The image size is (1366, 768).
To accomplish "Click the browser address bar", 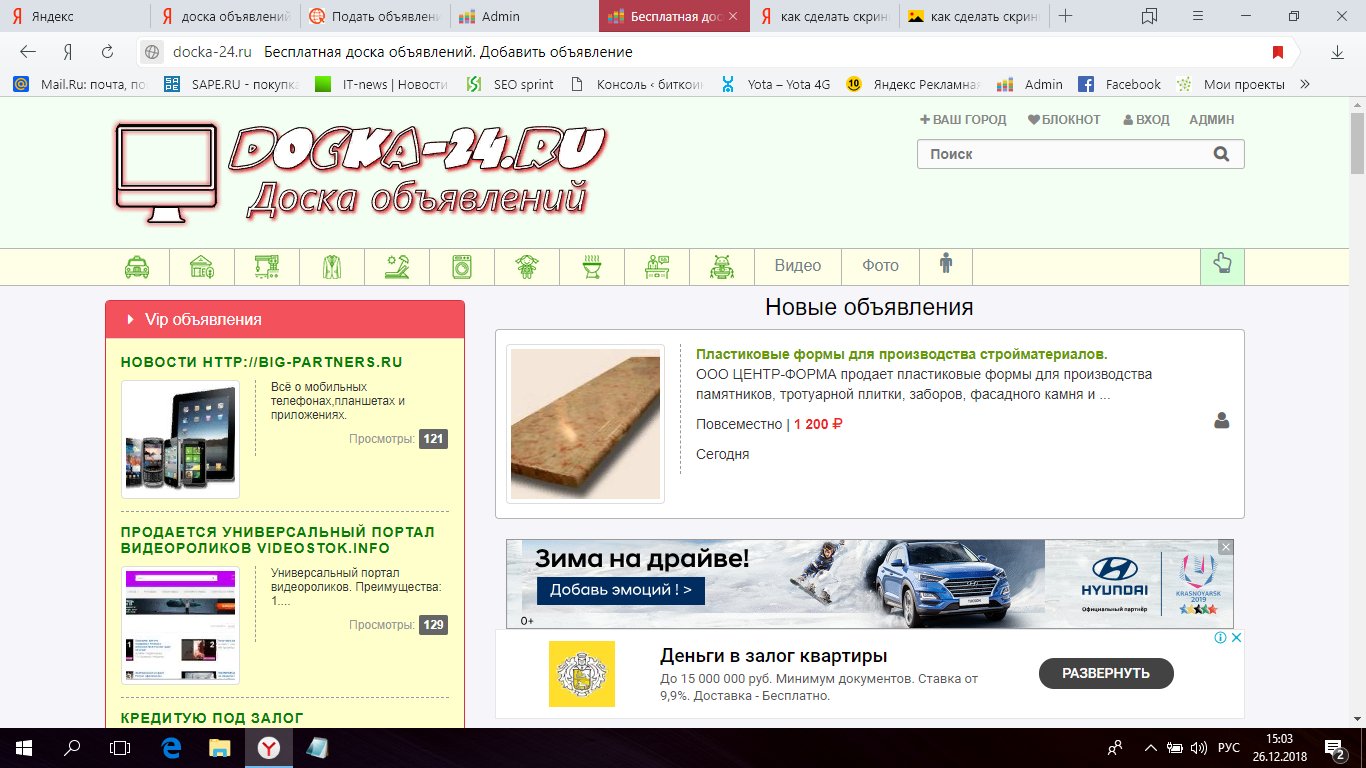I will [718, 52].
